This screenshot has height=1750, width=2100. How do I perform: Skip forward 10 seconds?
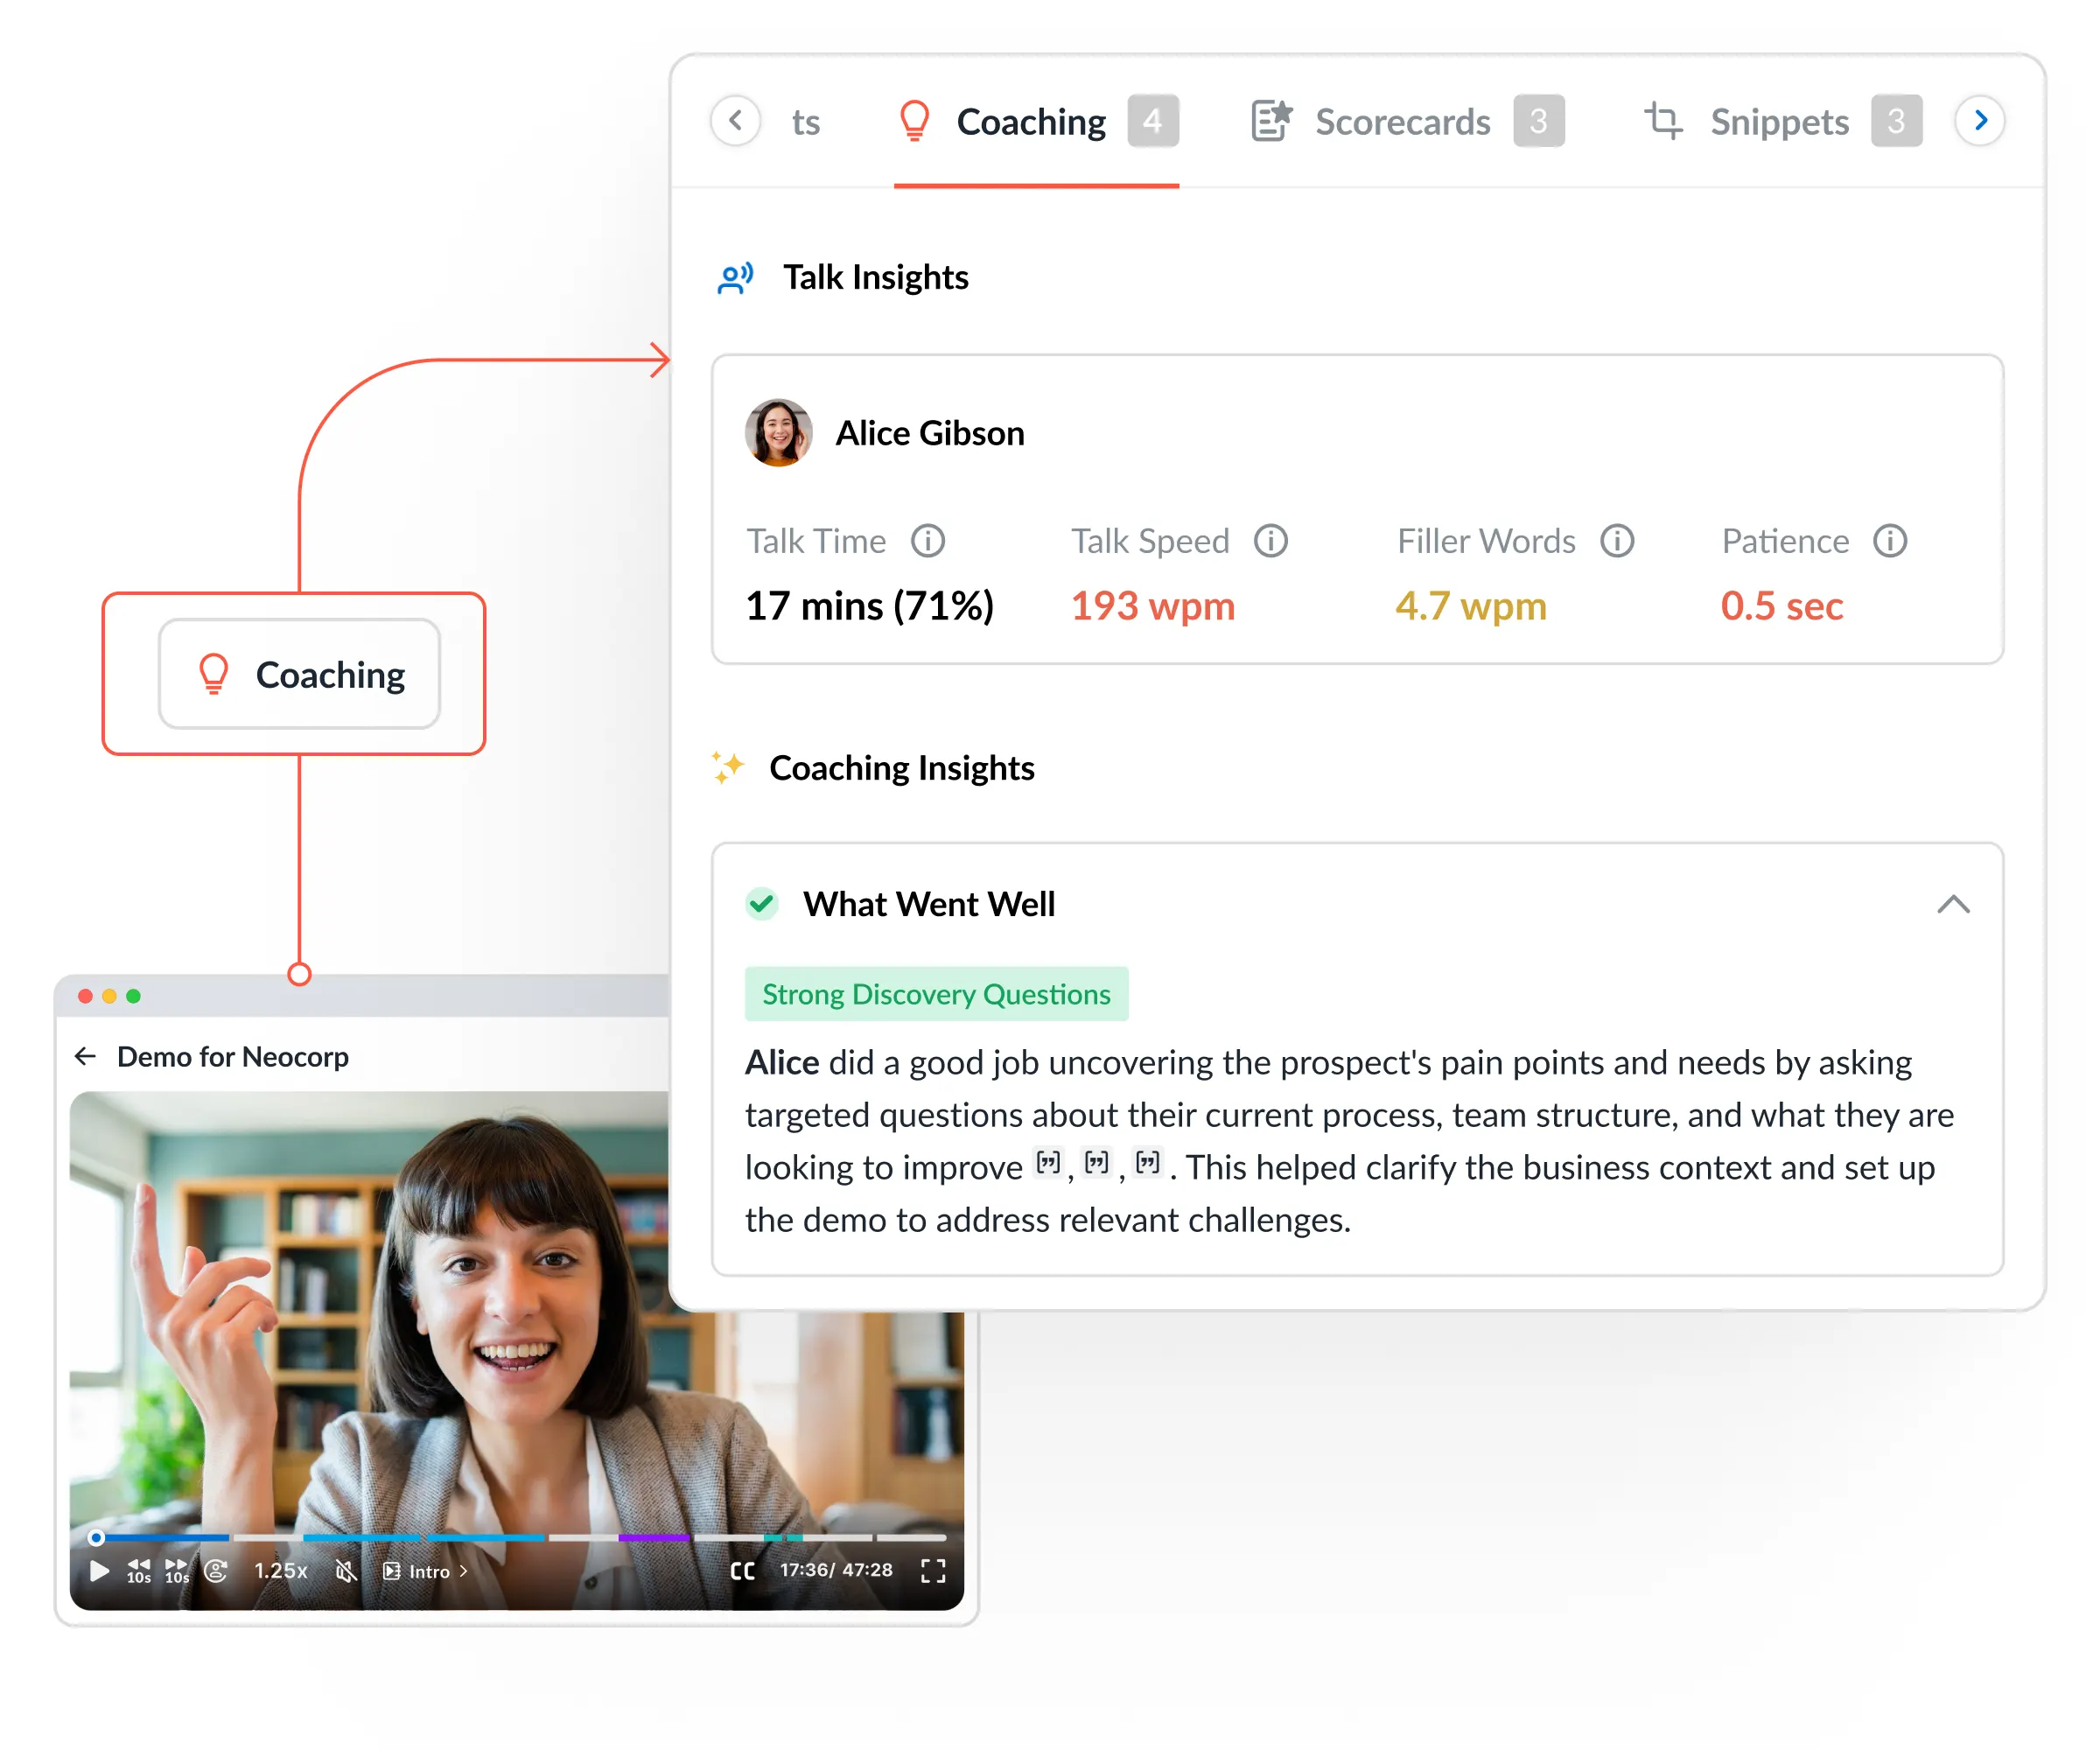[176, 1571]
